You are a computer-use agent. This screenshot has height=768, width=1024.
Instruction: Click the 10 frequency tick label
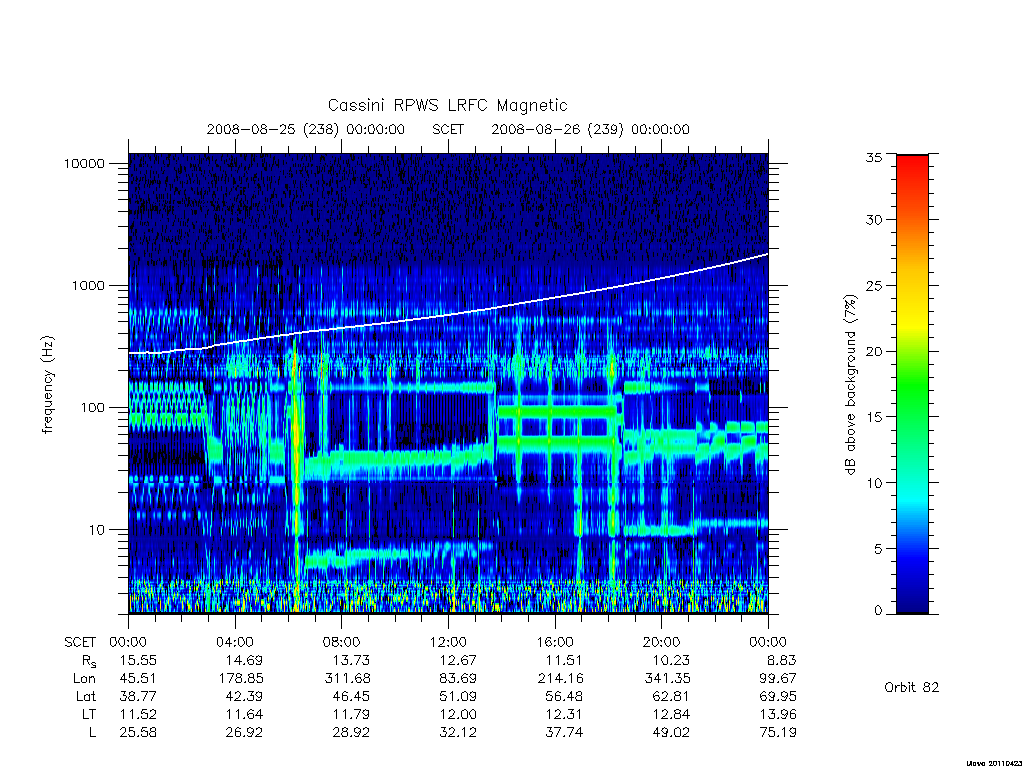97,530
